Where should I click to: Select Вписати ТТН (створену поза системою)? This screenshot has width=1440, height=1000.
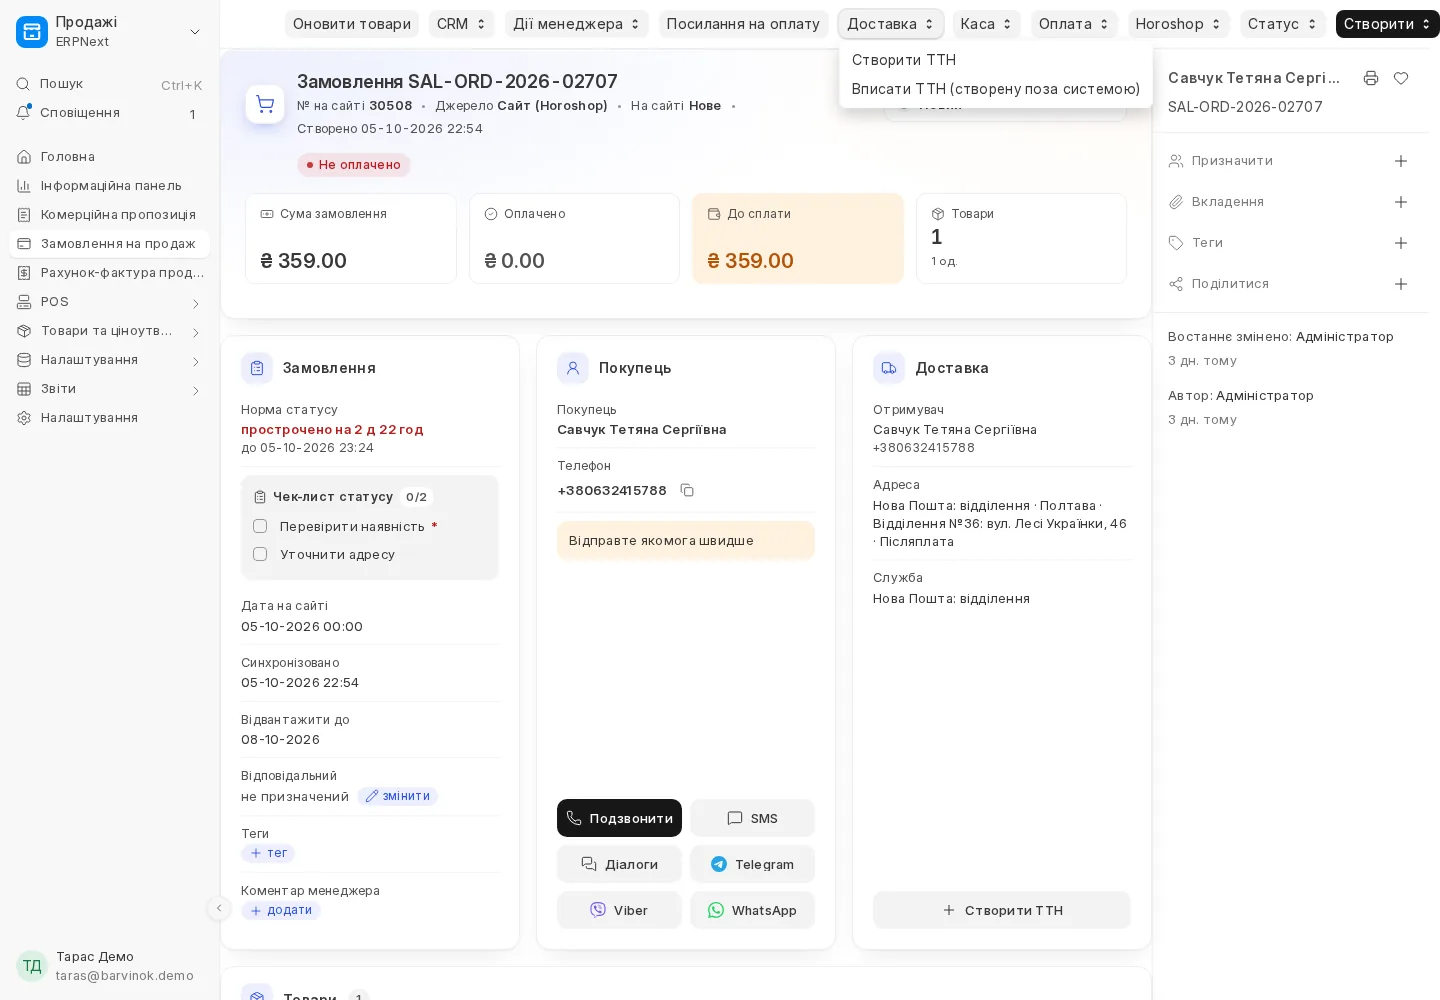pyautogui.click(x=995, y=89)
